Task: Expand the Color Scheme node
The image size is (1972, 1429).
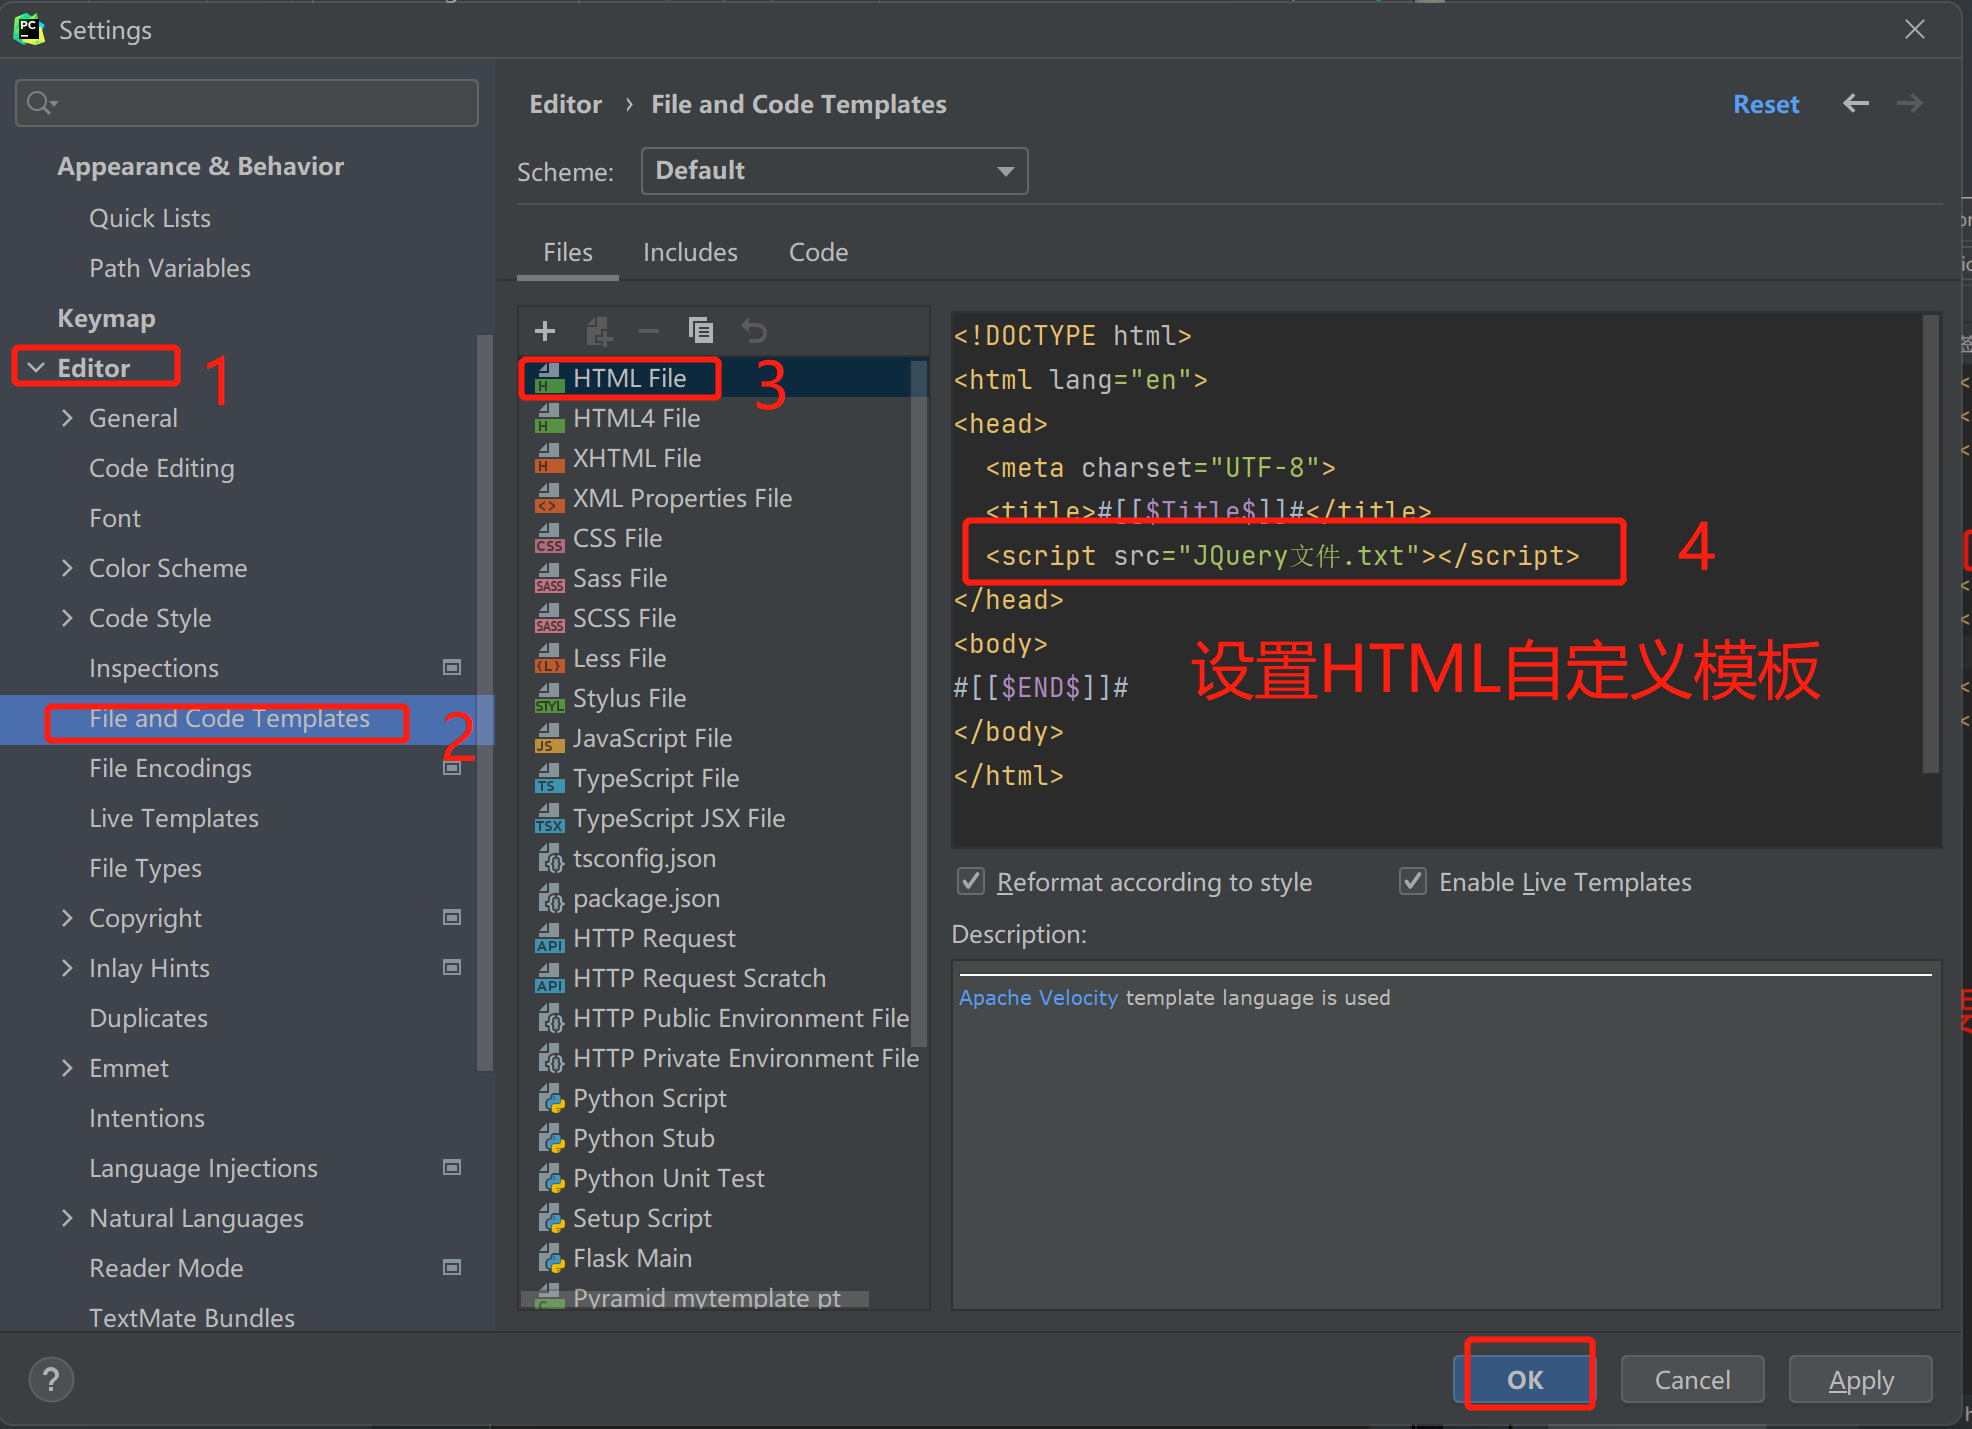Action: tap(67, 568)
